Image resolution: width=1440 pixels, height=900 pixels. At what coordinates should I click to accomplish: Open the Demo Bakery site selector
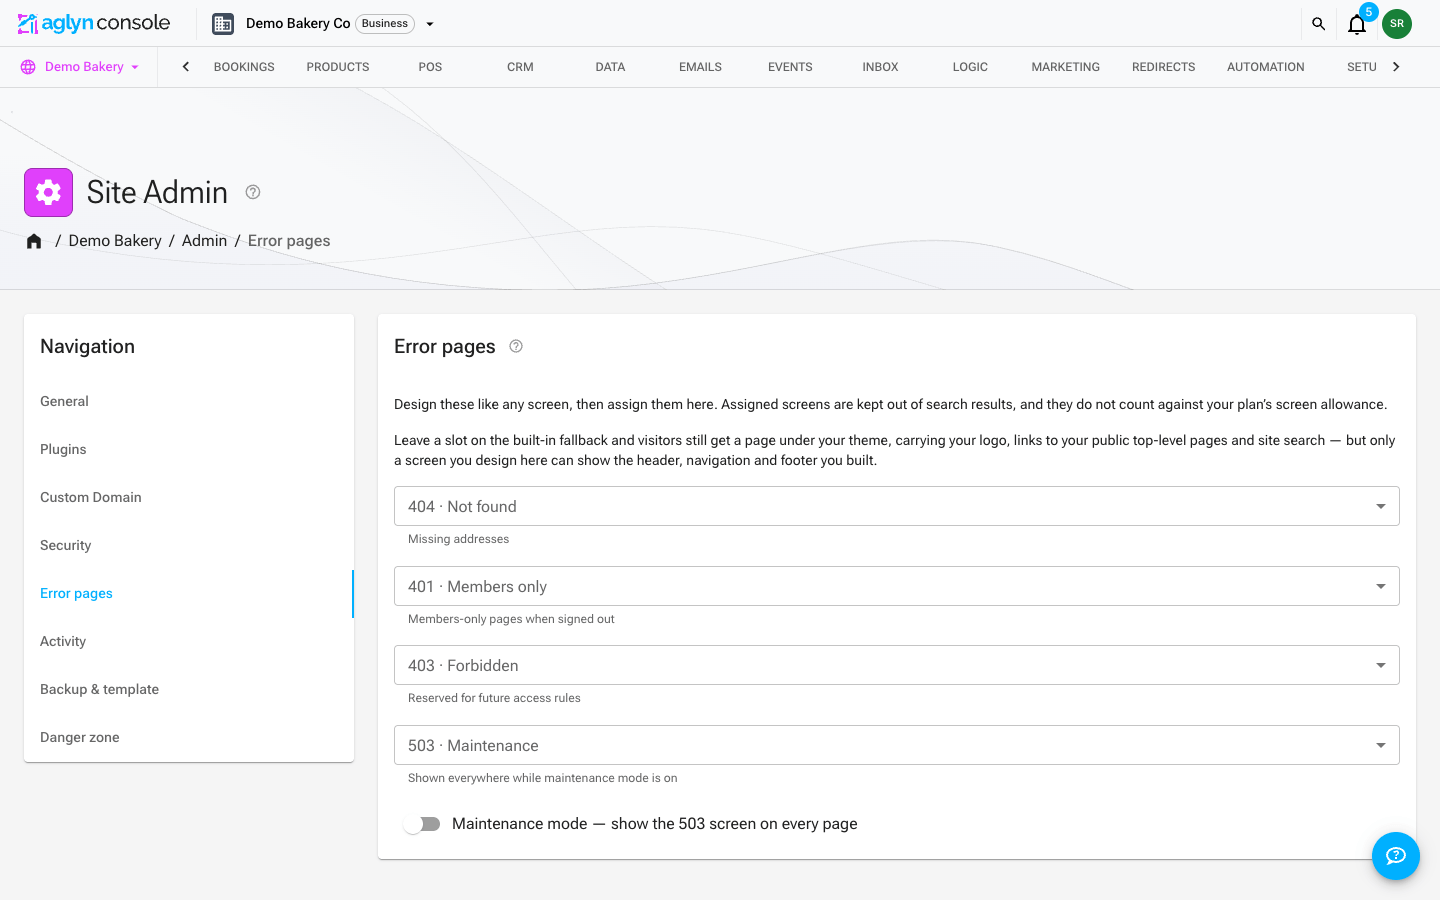80,67
